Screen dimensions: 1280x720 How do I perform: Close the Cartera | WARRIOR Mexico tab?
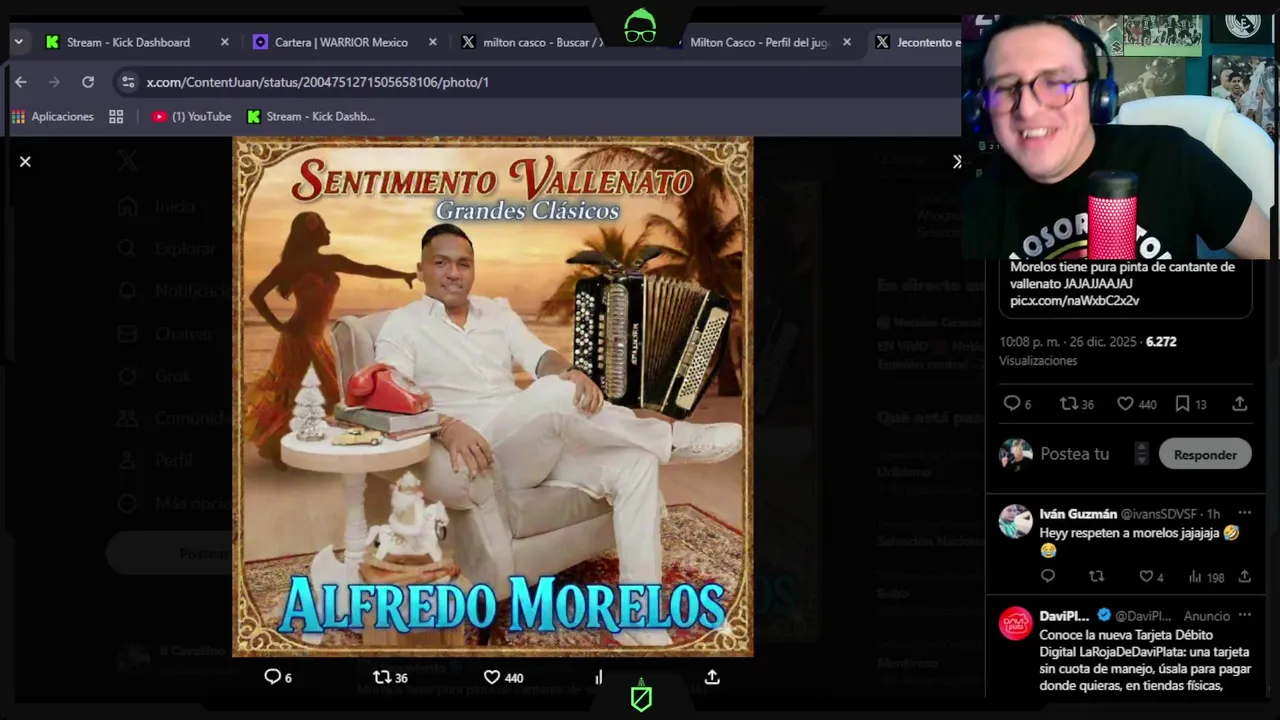pos(432,42)
